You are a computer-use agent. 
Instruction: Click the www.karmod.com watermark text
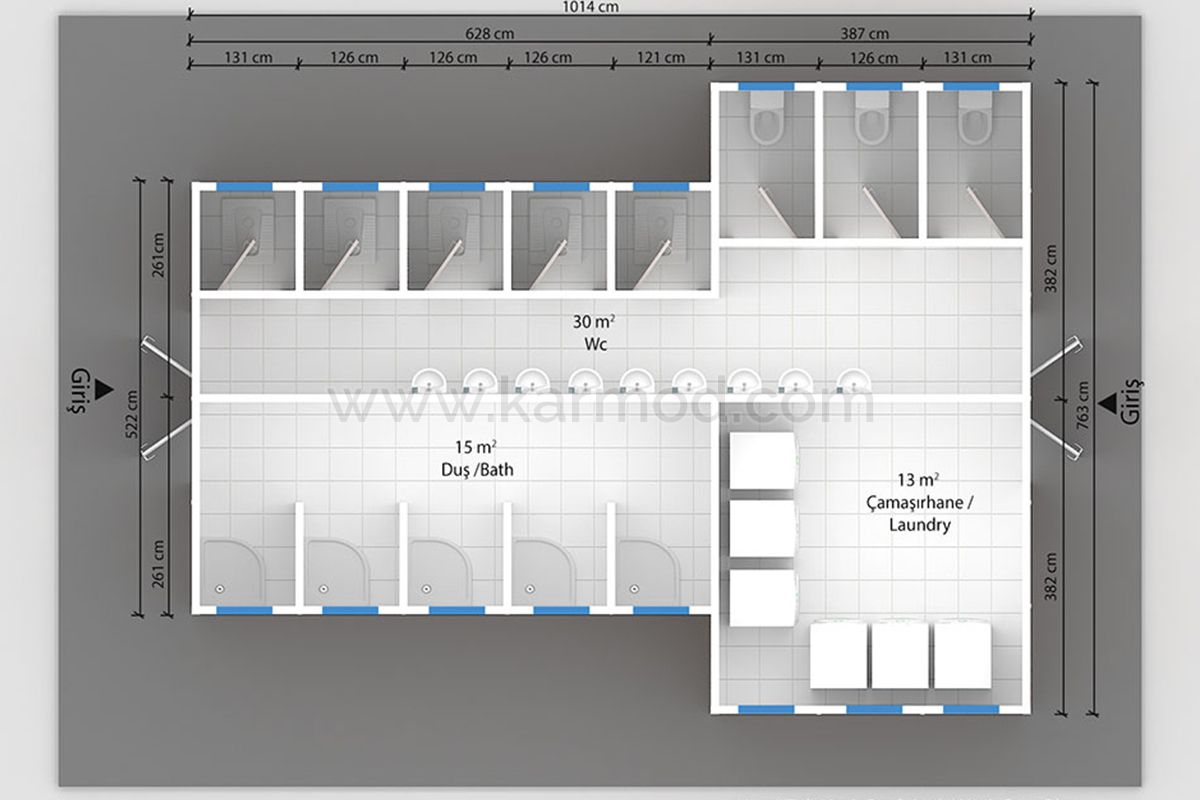[602, 406]
